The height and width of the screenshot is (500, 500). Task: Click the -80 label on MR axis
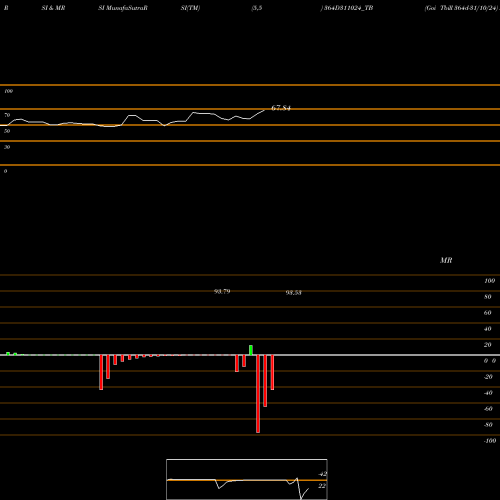point(488,425)
